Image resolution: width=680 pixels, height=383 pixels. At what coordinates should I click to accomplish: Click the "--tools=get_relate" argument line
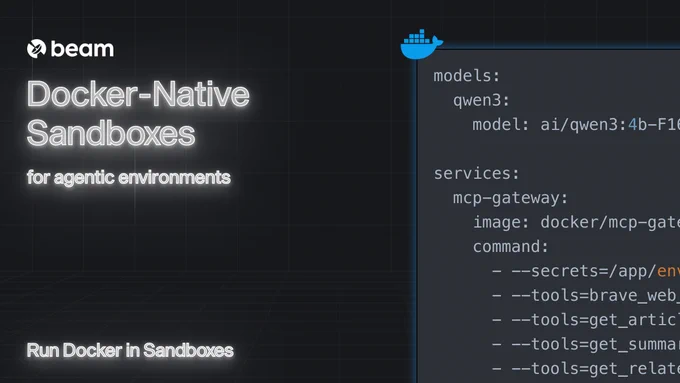click(x=586, y=369)
